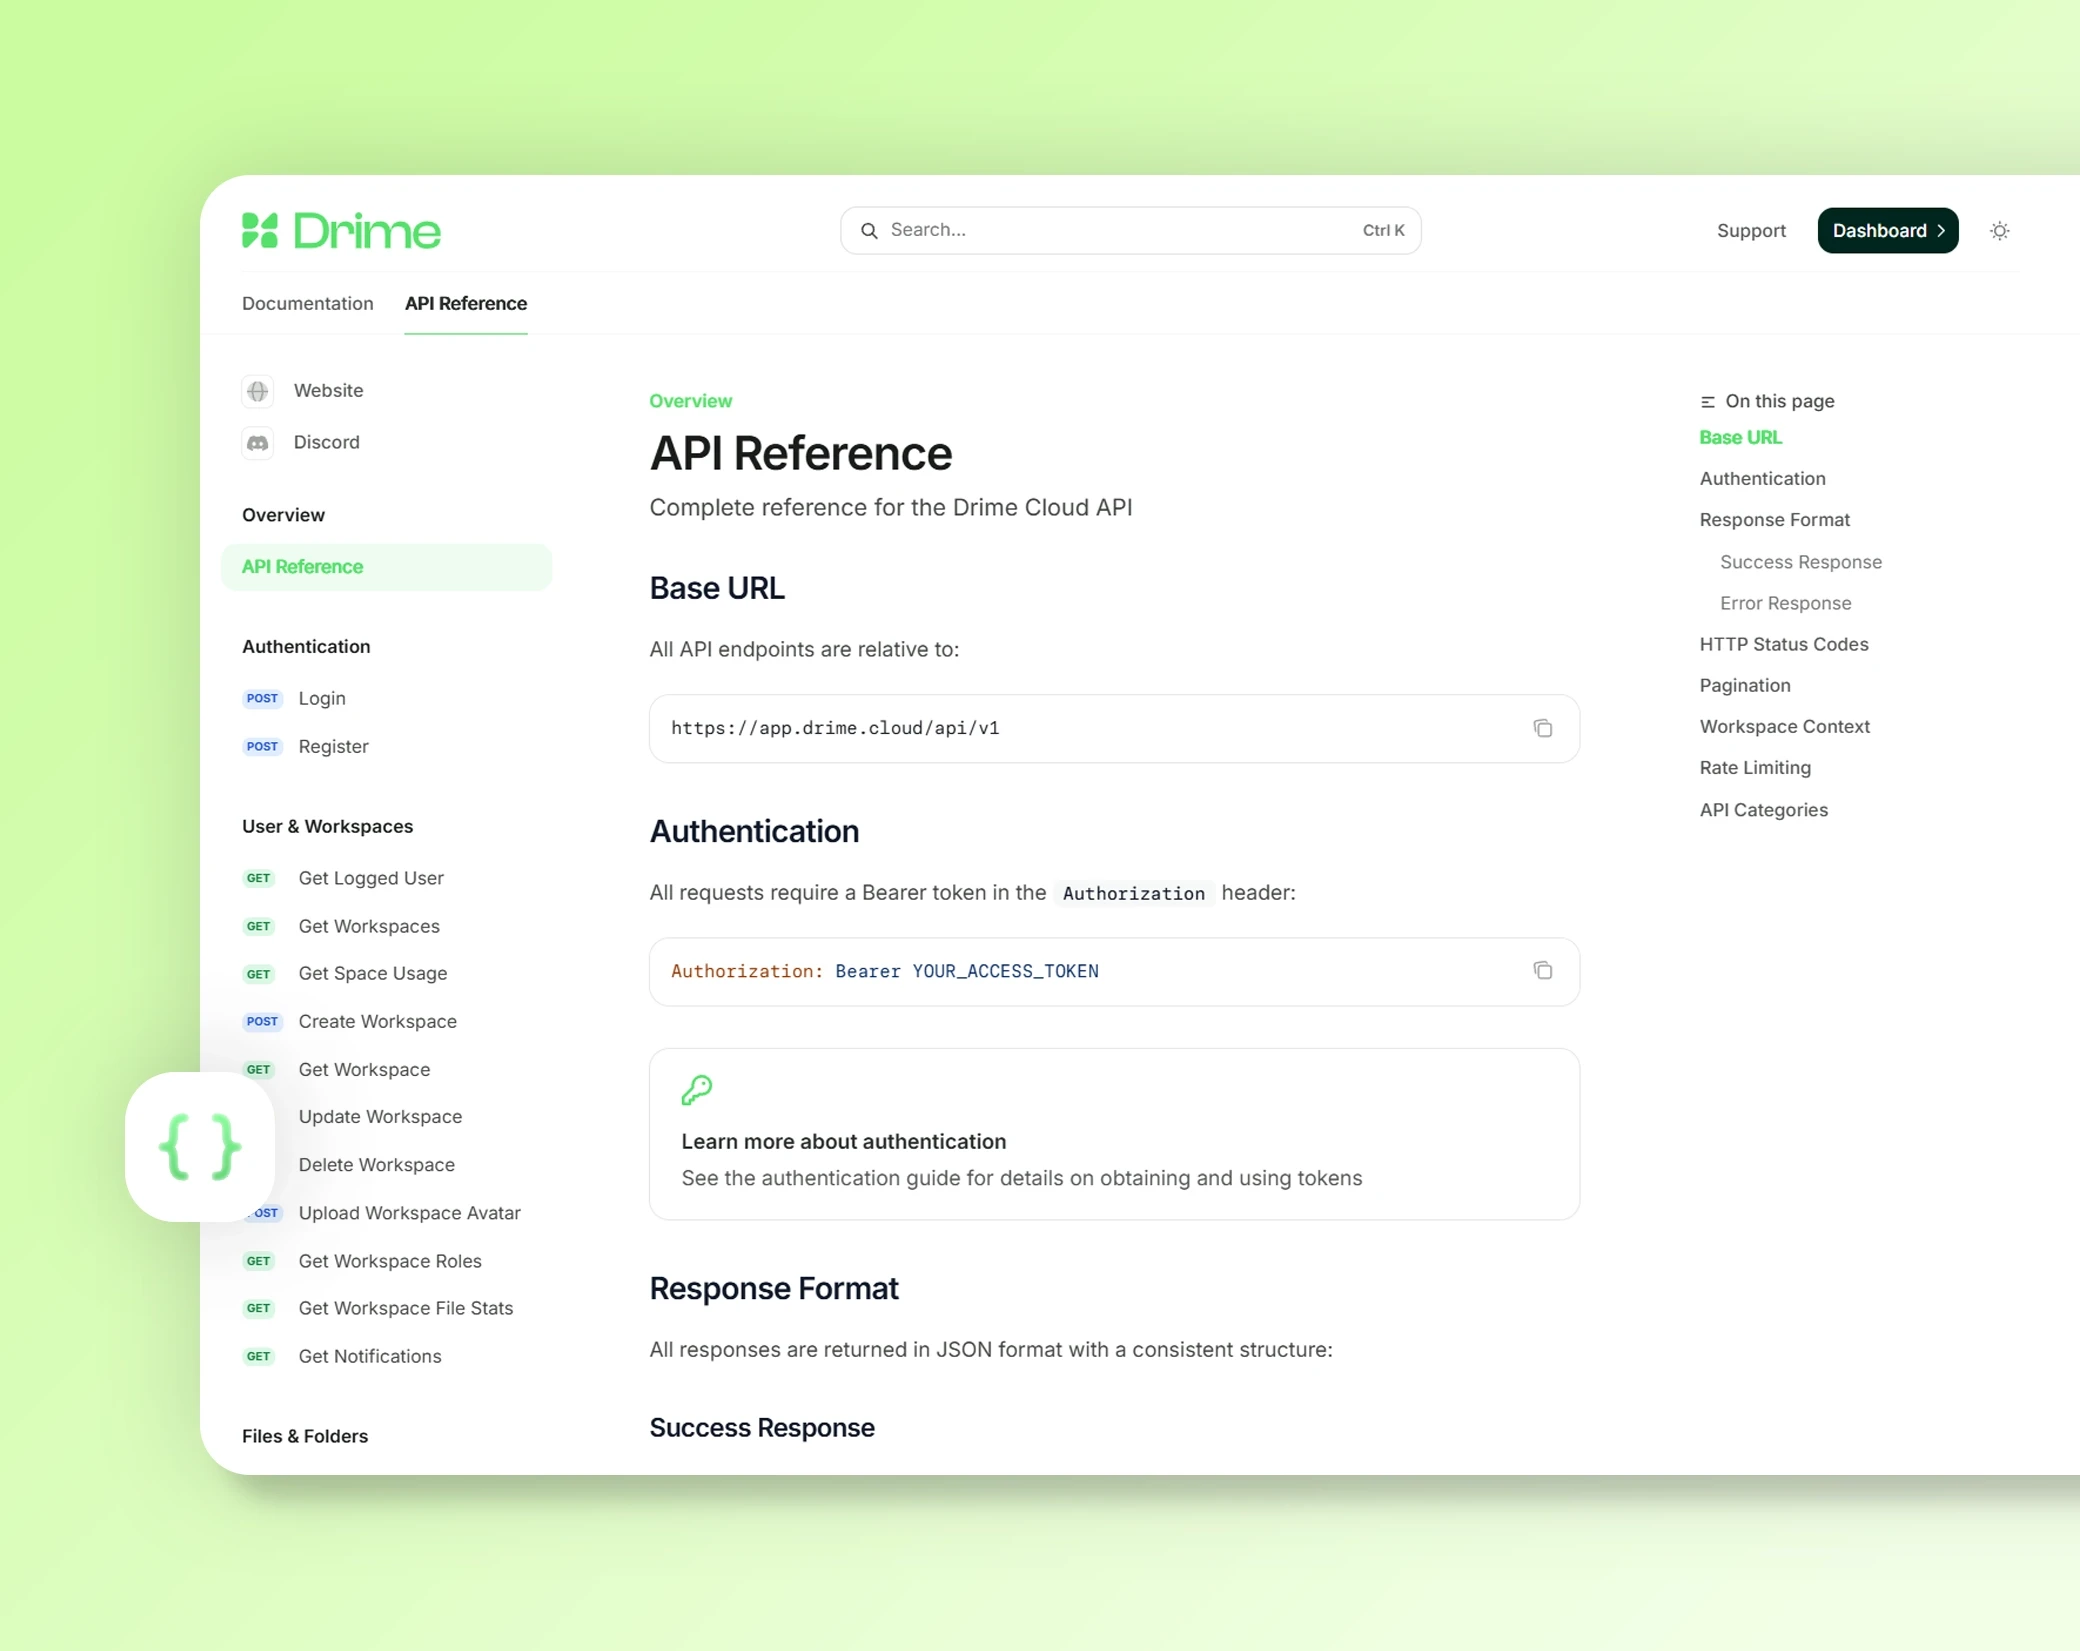
Task: Open the Get Notifications endpoint
Action: click(370, 1356)
